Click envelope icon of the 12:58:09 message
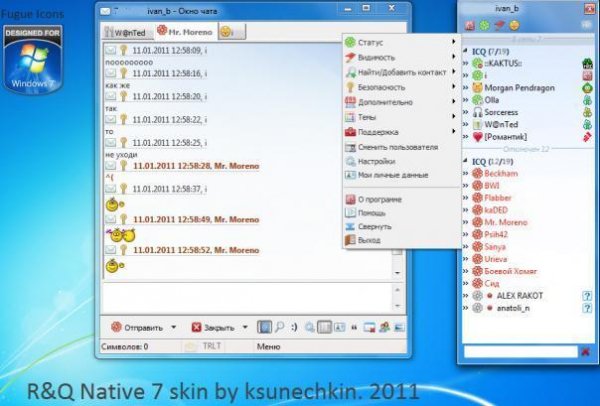 (110, 50)
